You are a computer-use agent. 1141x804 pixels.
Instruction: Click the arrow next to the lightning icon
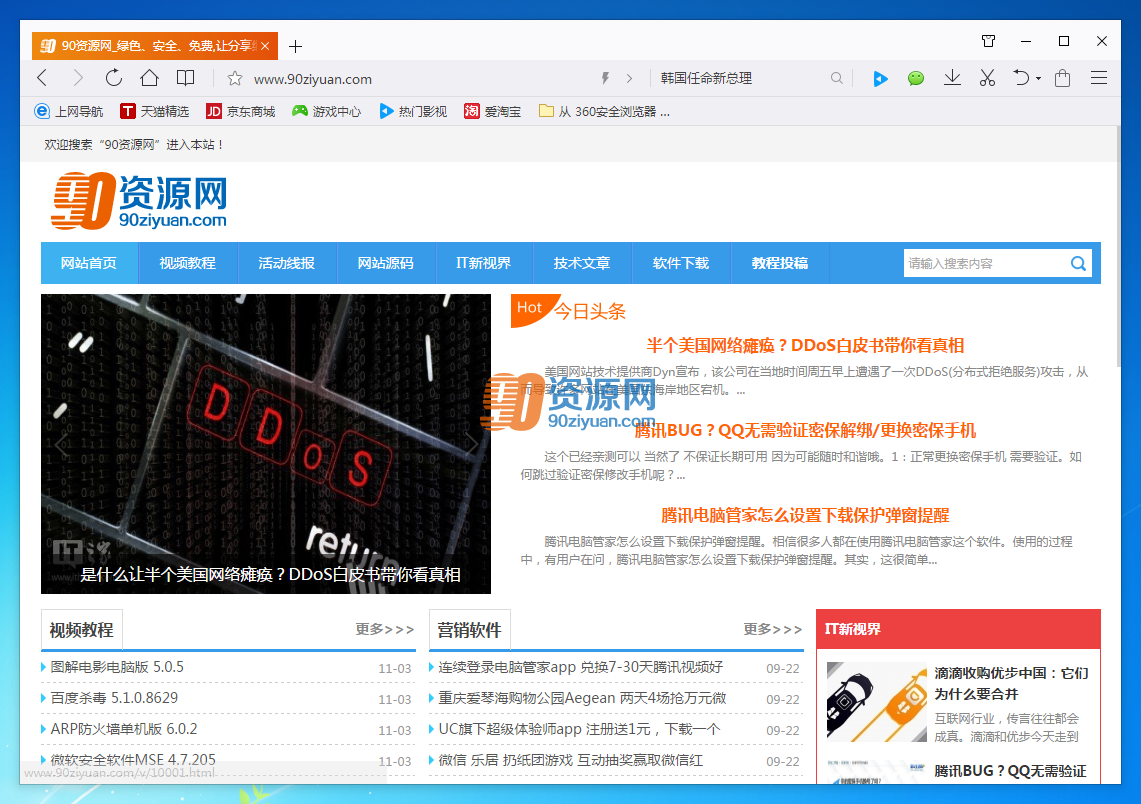point(629,79)
